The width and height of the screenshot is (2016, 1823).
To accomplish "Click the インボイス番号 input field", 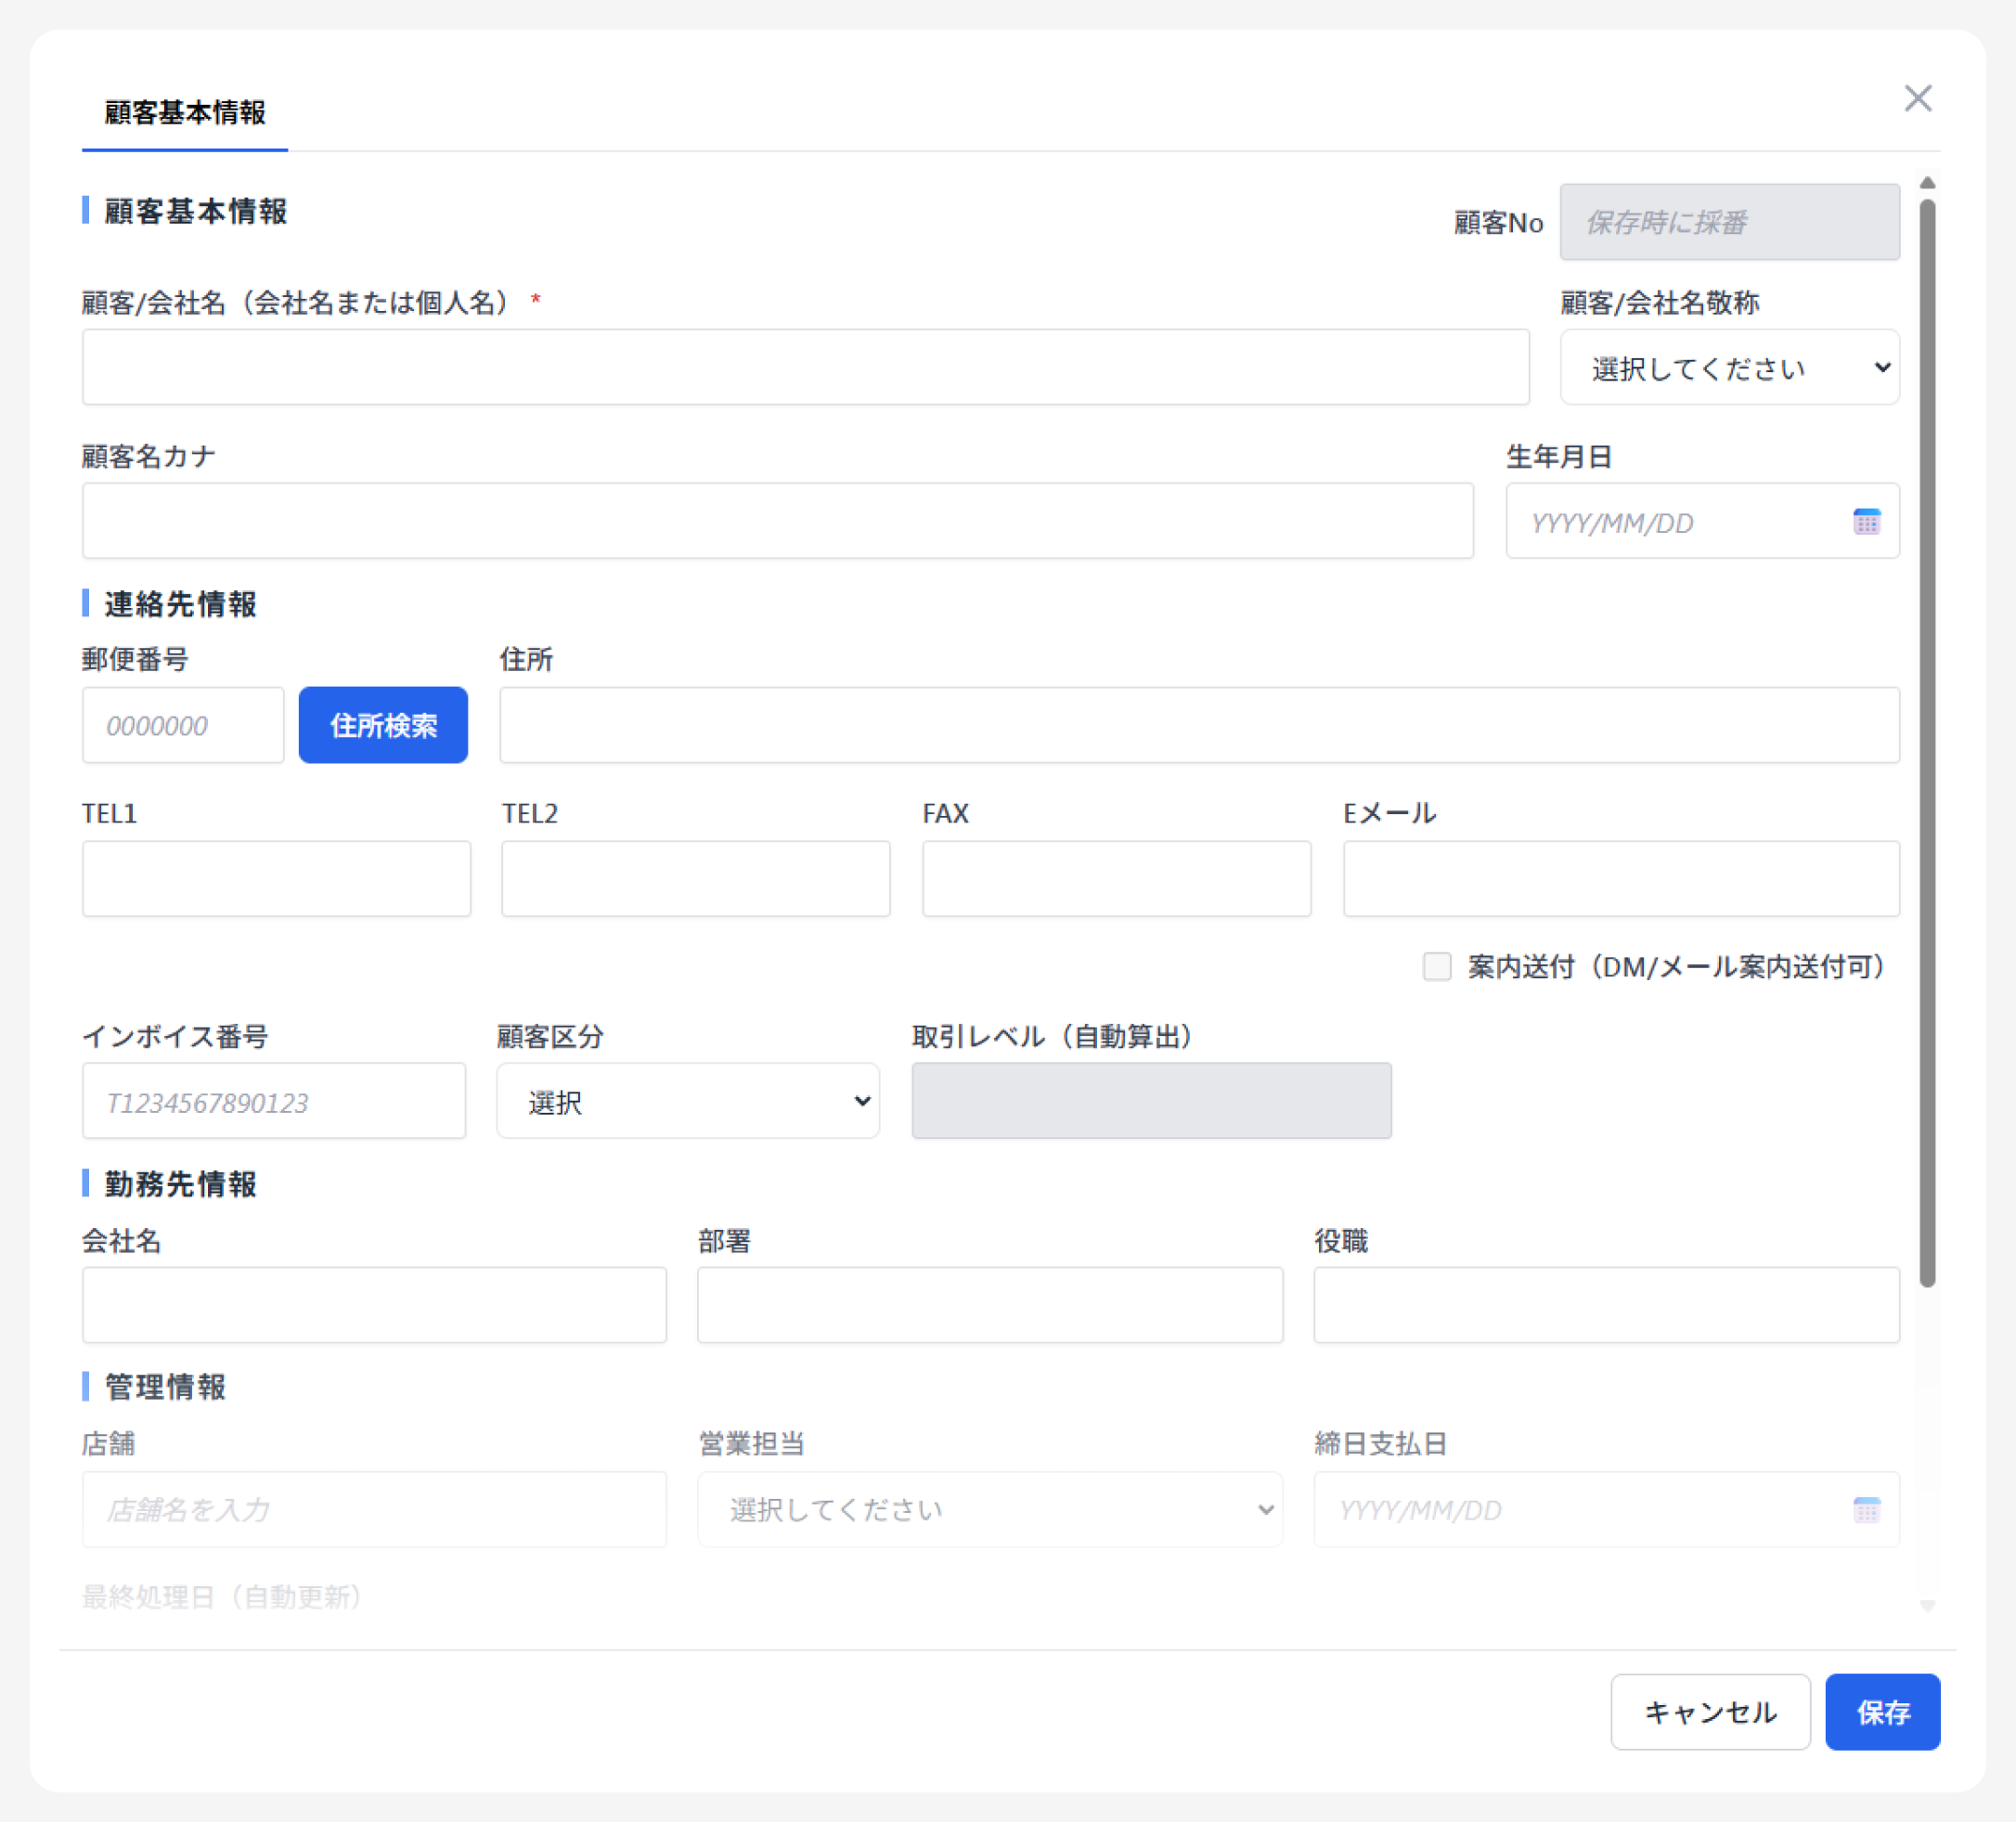I will (274, 1101).
